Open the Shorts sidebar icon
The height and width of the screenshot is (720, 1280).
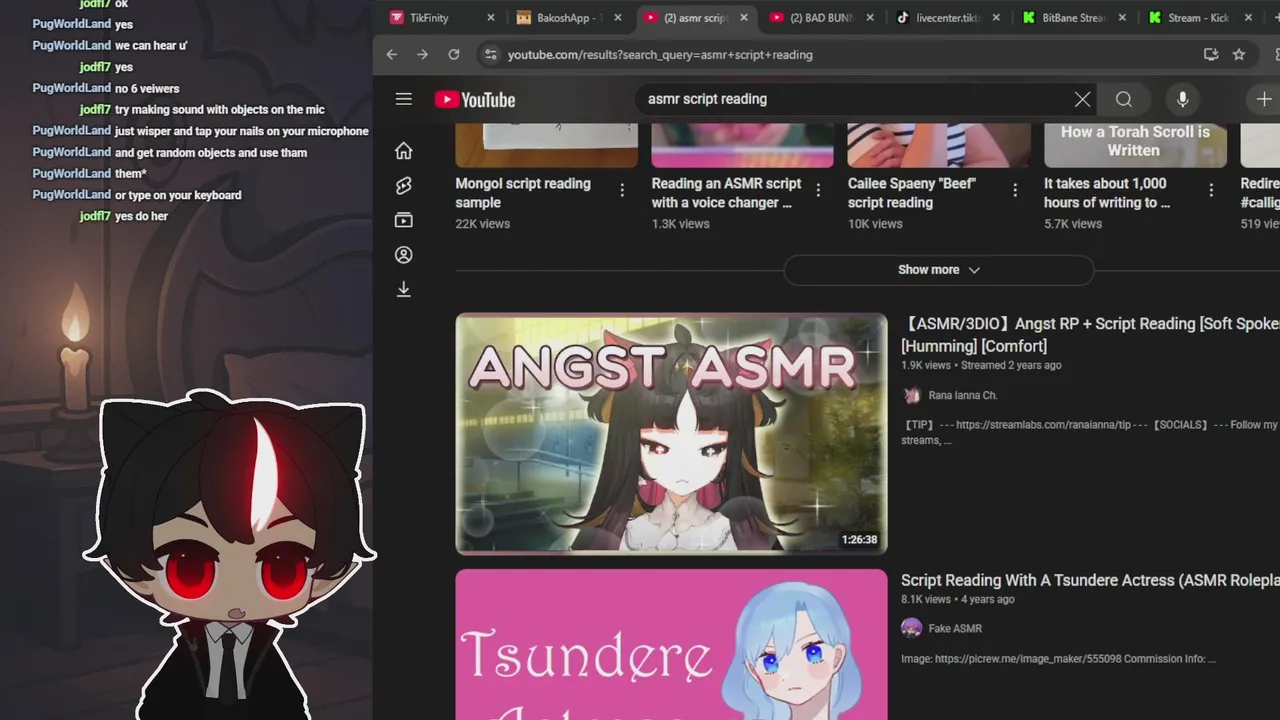[403, 185]
